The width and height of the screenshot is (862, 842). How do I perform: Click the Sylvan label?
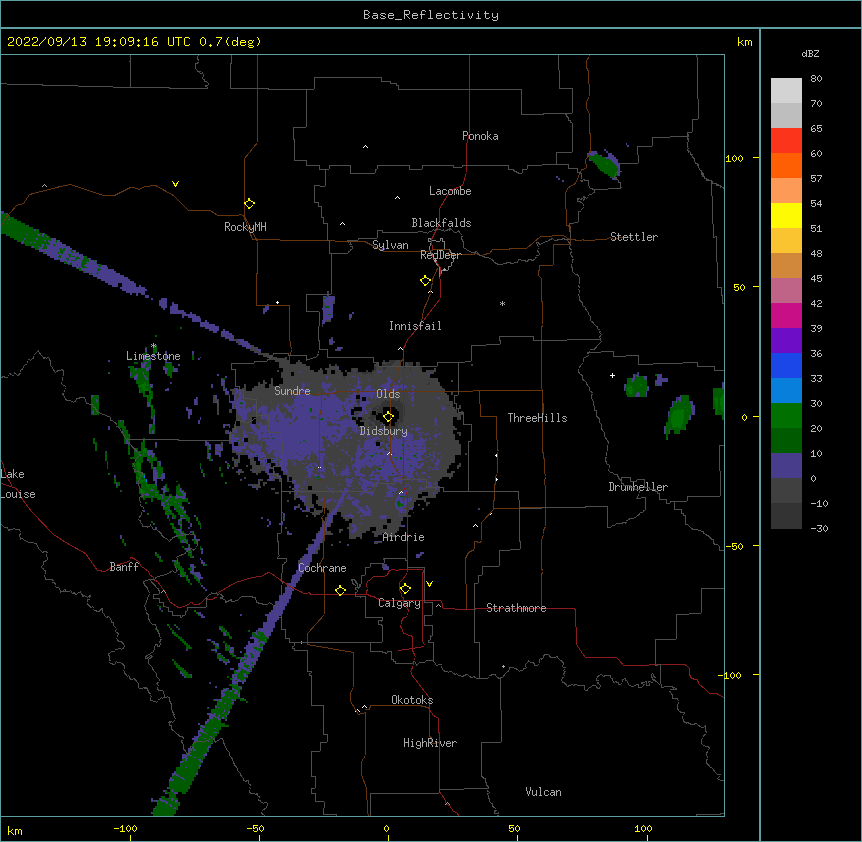click(x=390, y=245)
